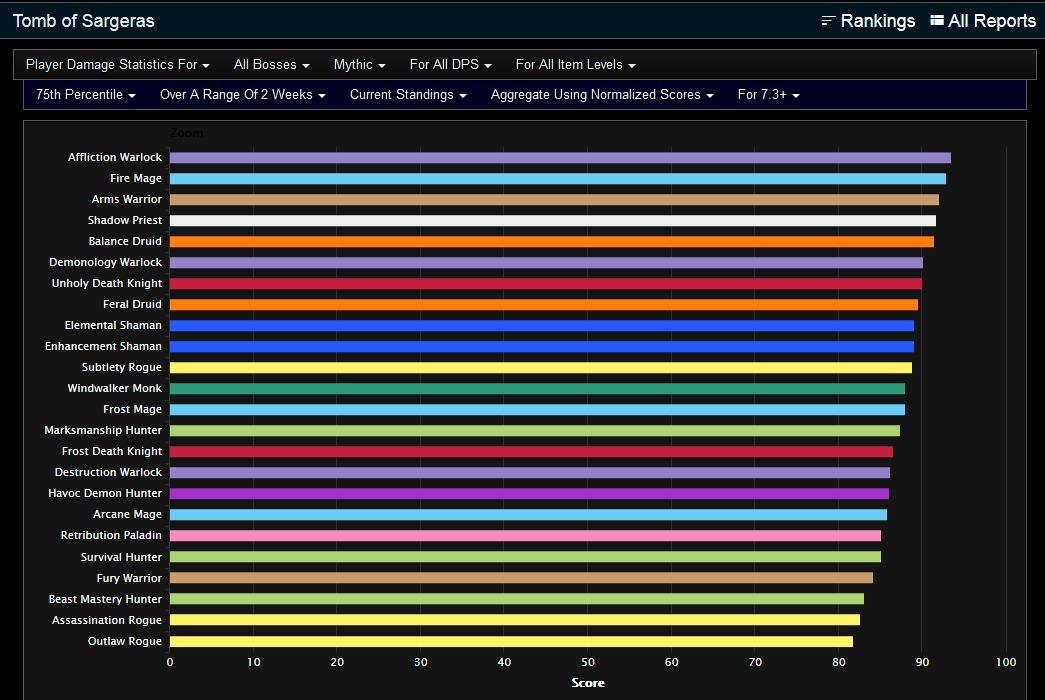Click the Retribution Paladin pink bar
Screen dimensions: 1045x700
(525, 536)
